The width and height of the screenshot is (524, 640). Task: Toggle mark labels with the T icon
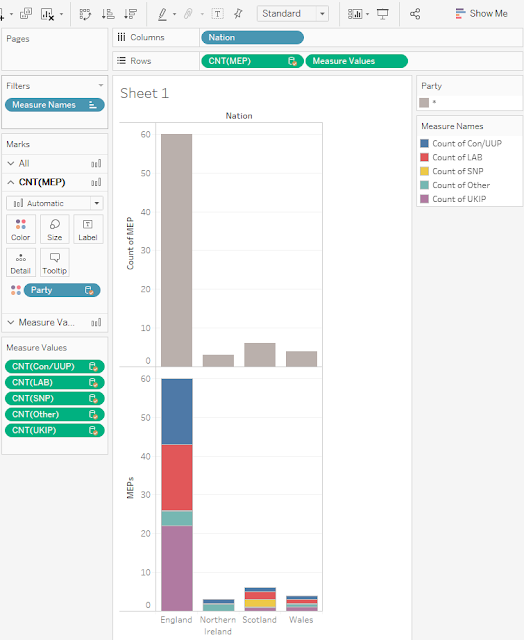pyautogui.click(x=218, y=14)
